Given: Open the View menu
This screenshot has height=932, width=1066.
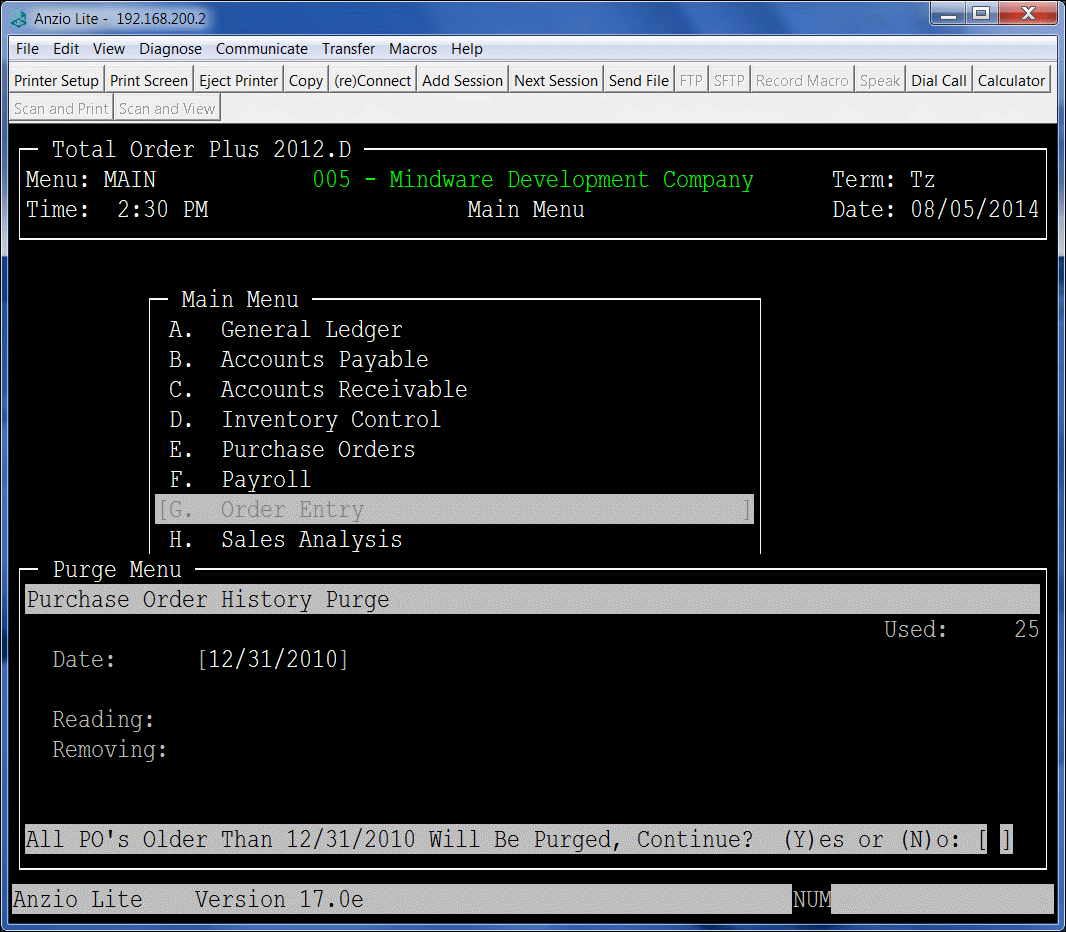Looking at the screenshot, I should tap(109, 49).
